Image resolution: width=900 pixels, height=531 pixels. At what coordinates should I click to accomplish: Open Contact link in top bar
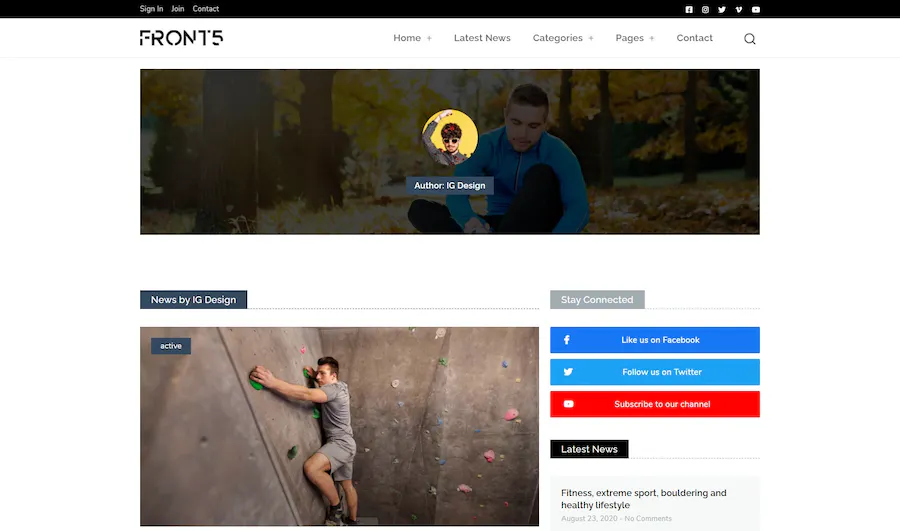205,9
